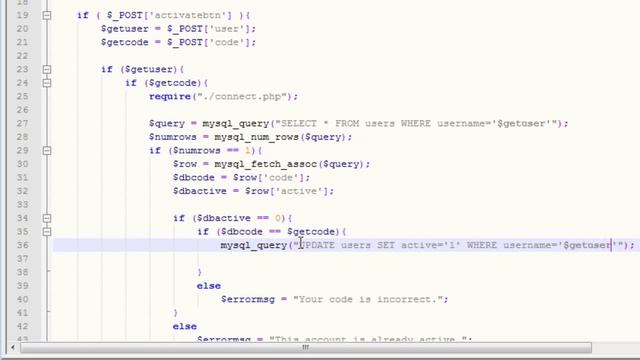Click the horizontal scrollbar left arrow
This screenshot has height=360, width=640.
point(13,347)
